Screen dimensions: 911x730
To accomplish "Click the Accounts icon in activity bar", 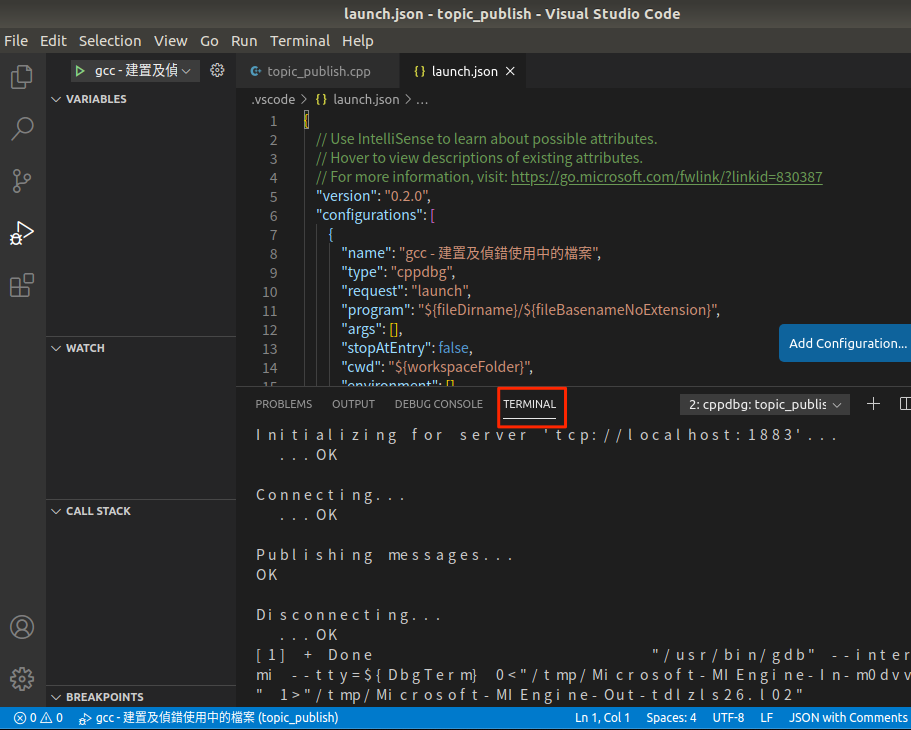I will click(x=22, y=627).
